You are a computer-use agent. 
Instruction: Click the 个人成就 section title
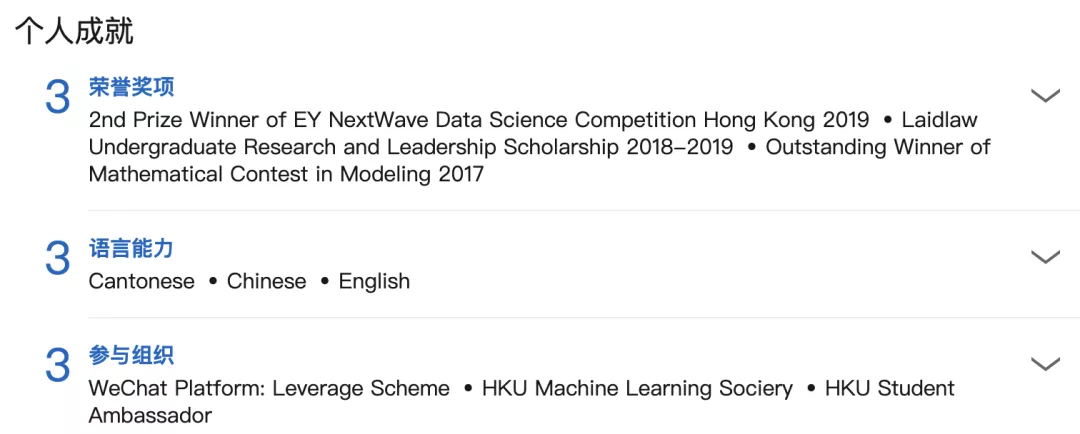(74, 31)
